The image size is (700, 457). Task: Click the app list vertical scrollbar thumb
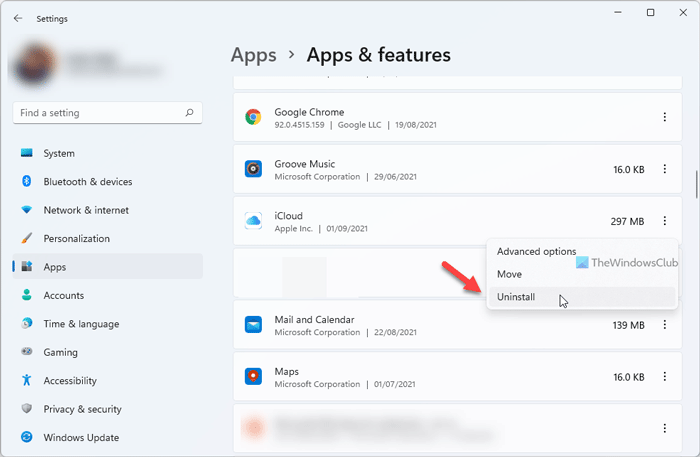click(x=696, y=184)
